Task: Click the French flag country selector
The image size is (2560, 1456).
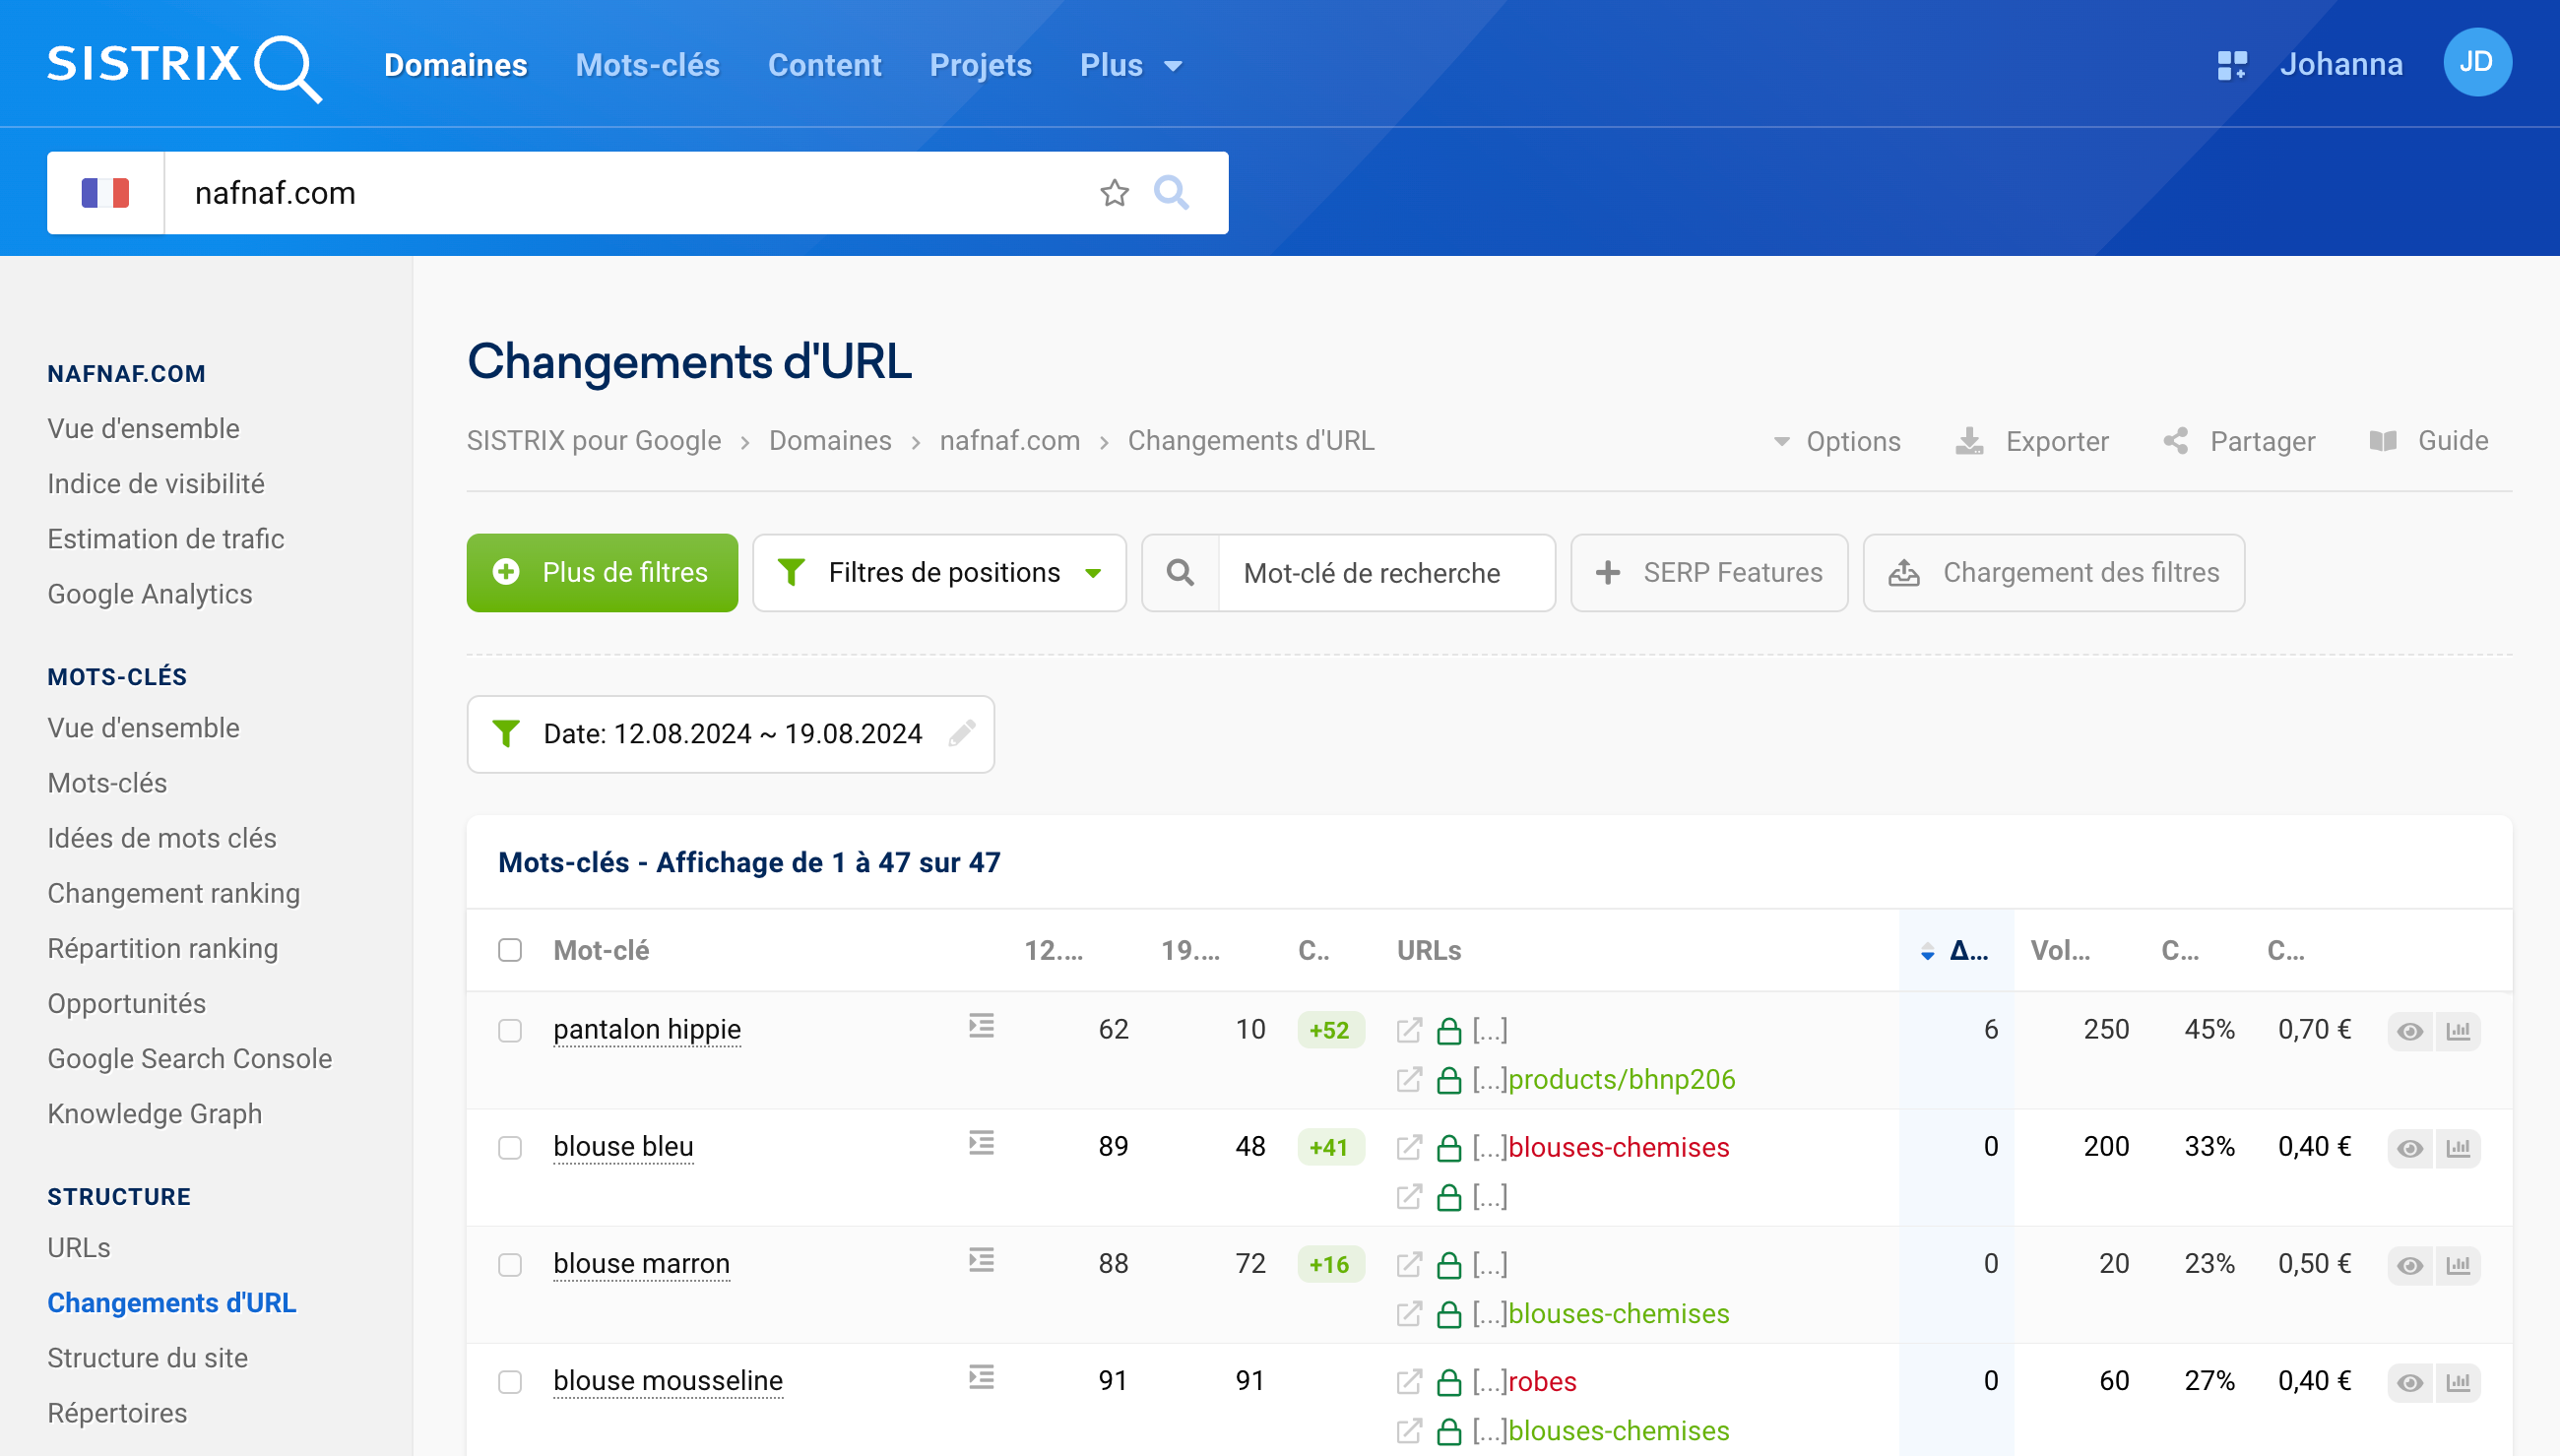Action: click(x=106, y=192)
